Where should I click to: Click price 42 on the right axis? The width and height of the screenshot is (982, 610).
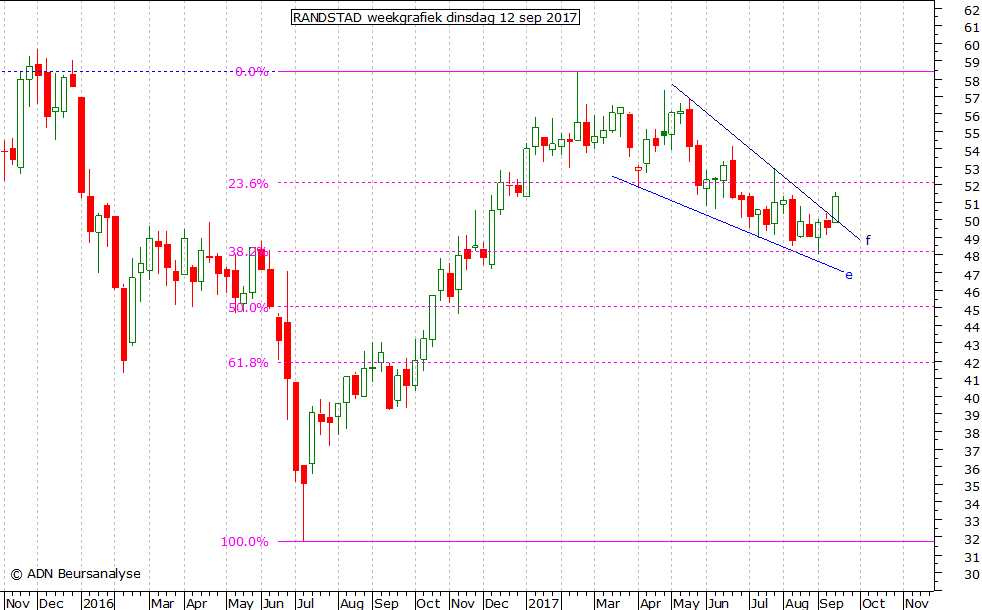[972, 363]
